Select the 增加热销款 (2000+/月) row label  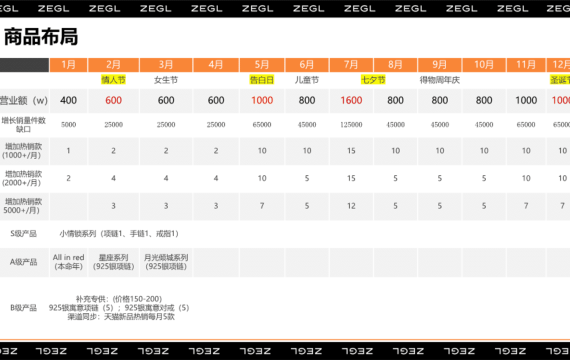[x=23, y=178]
